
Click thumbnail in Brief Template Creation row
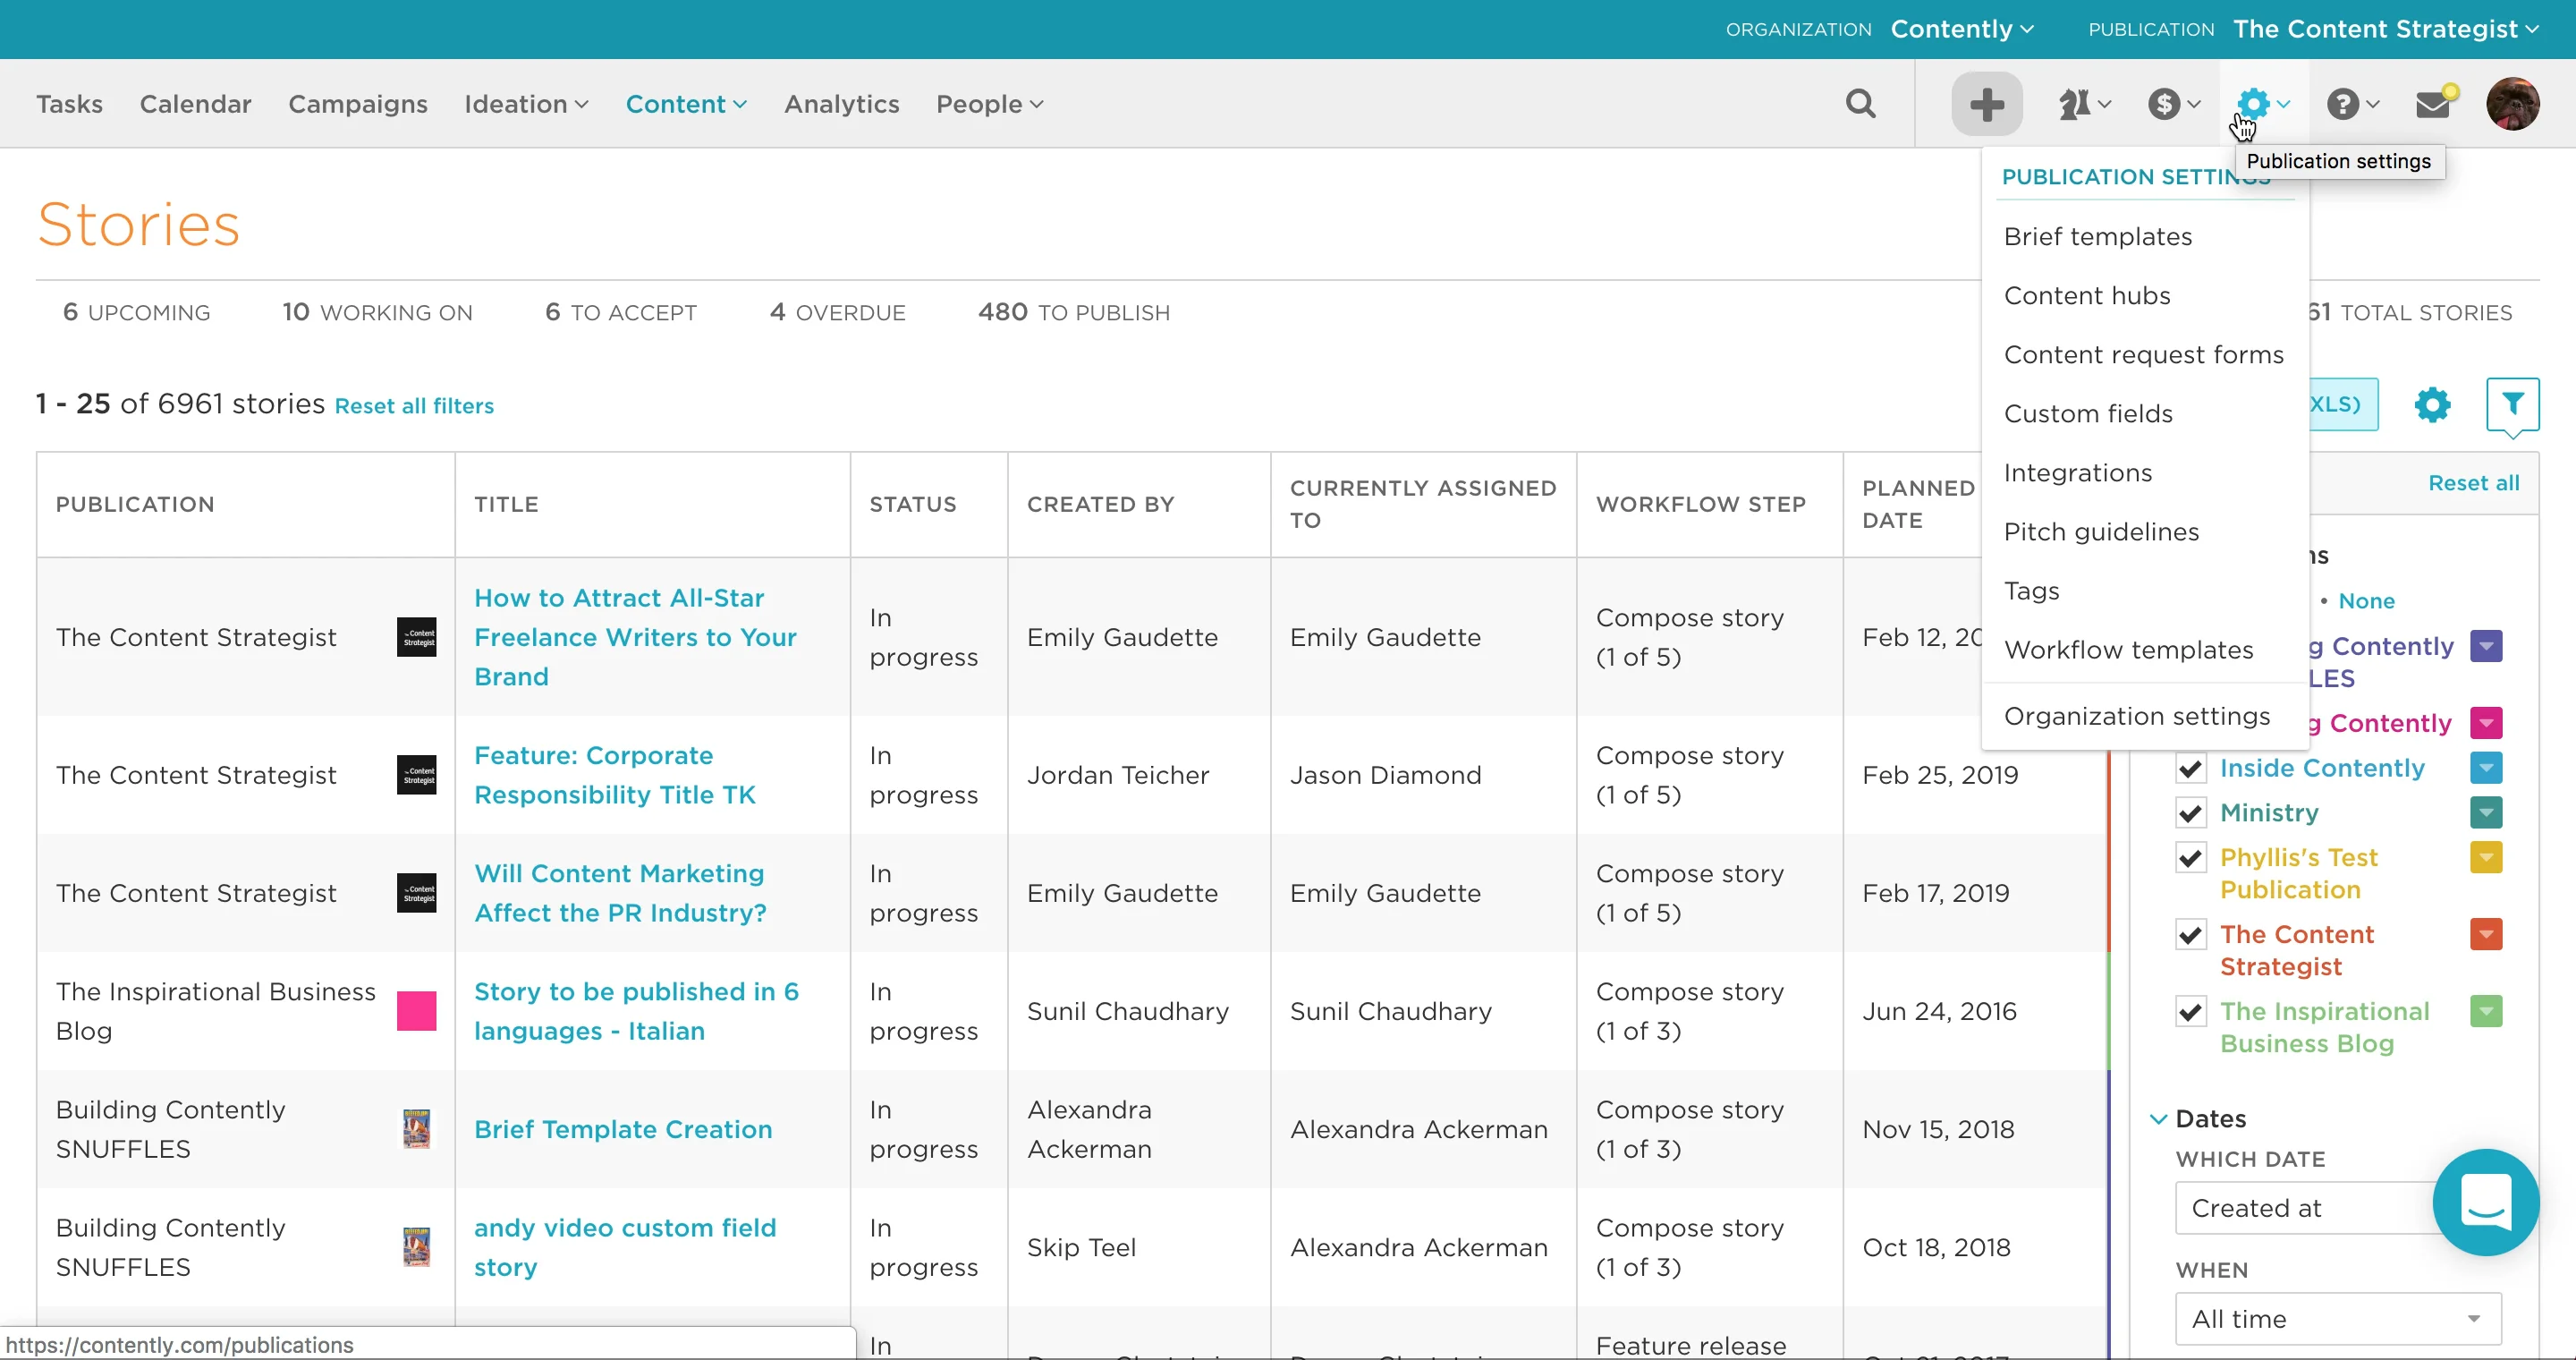click(x=416, y=1129)
